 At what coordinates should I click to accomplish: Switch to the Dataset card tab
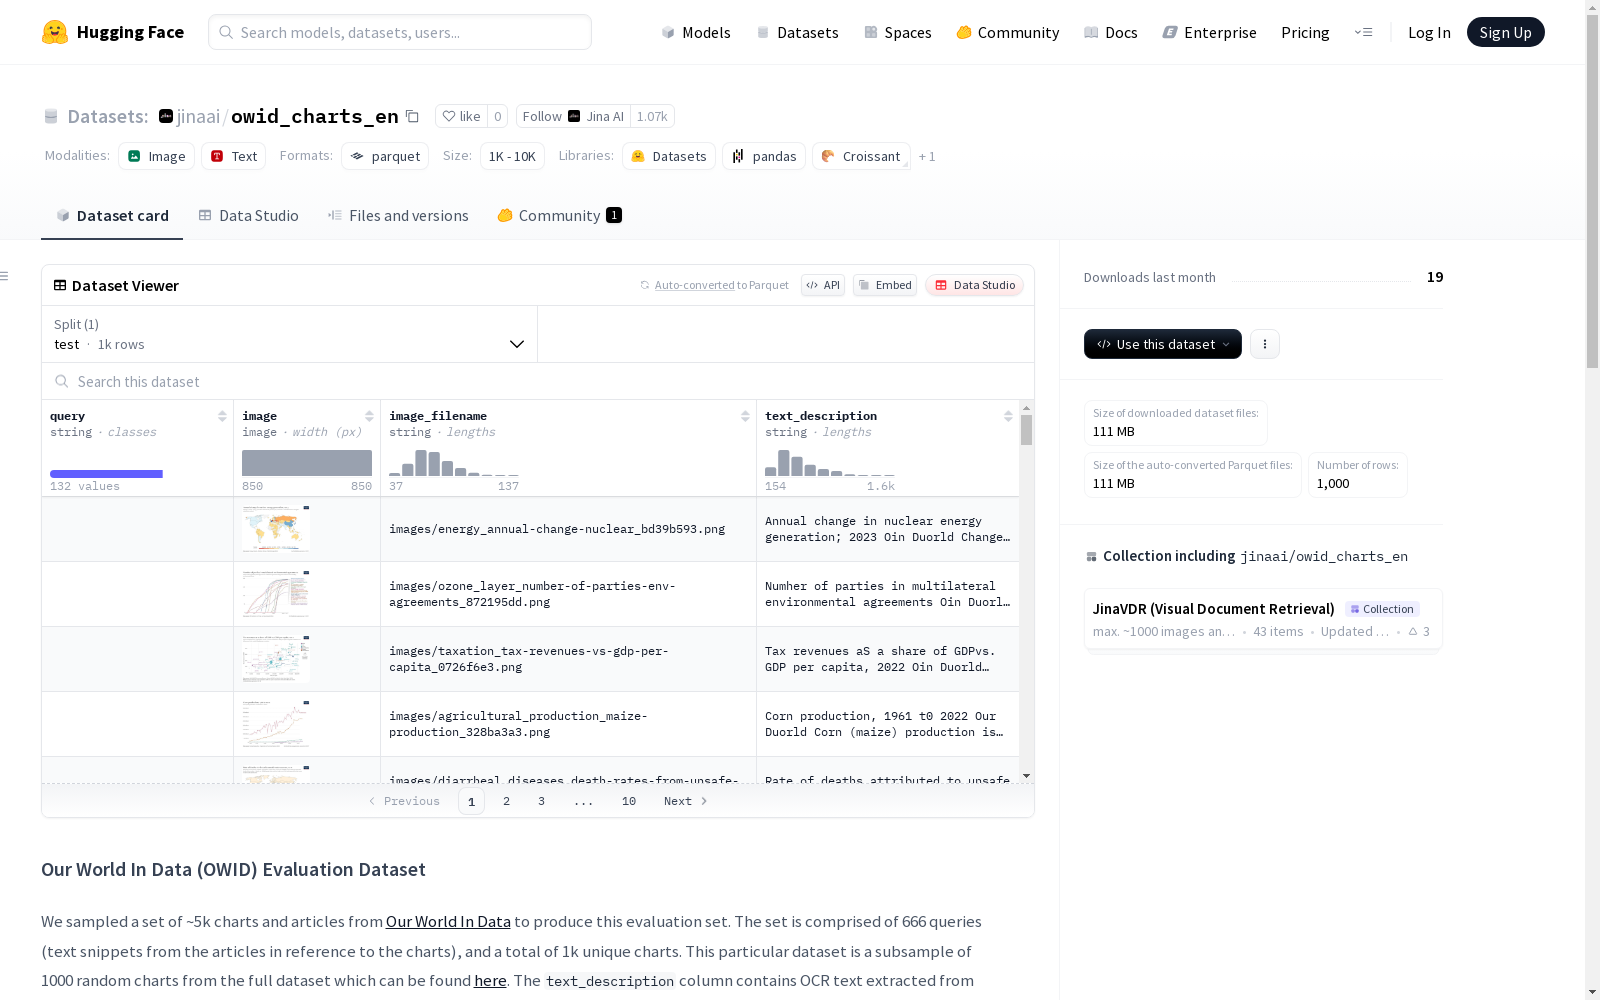(112, 216)
